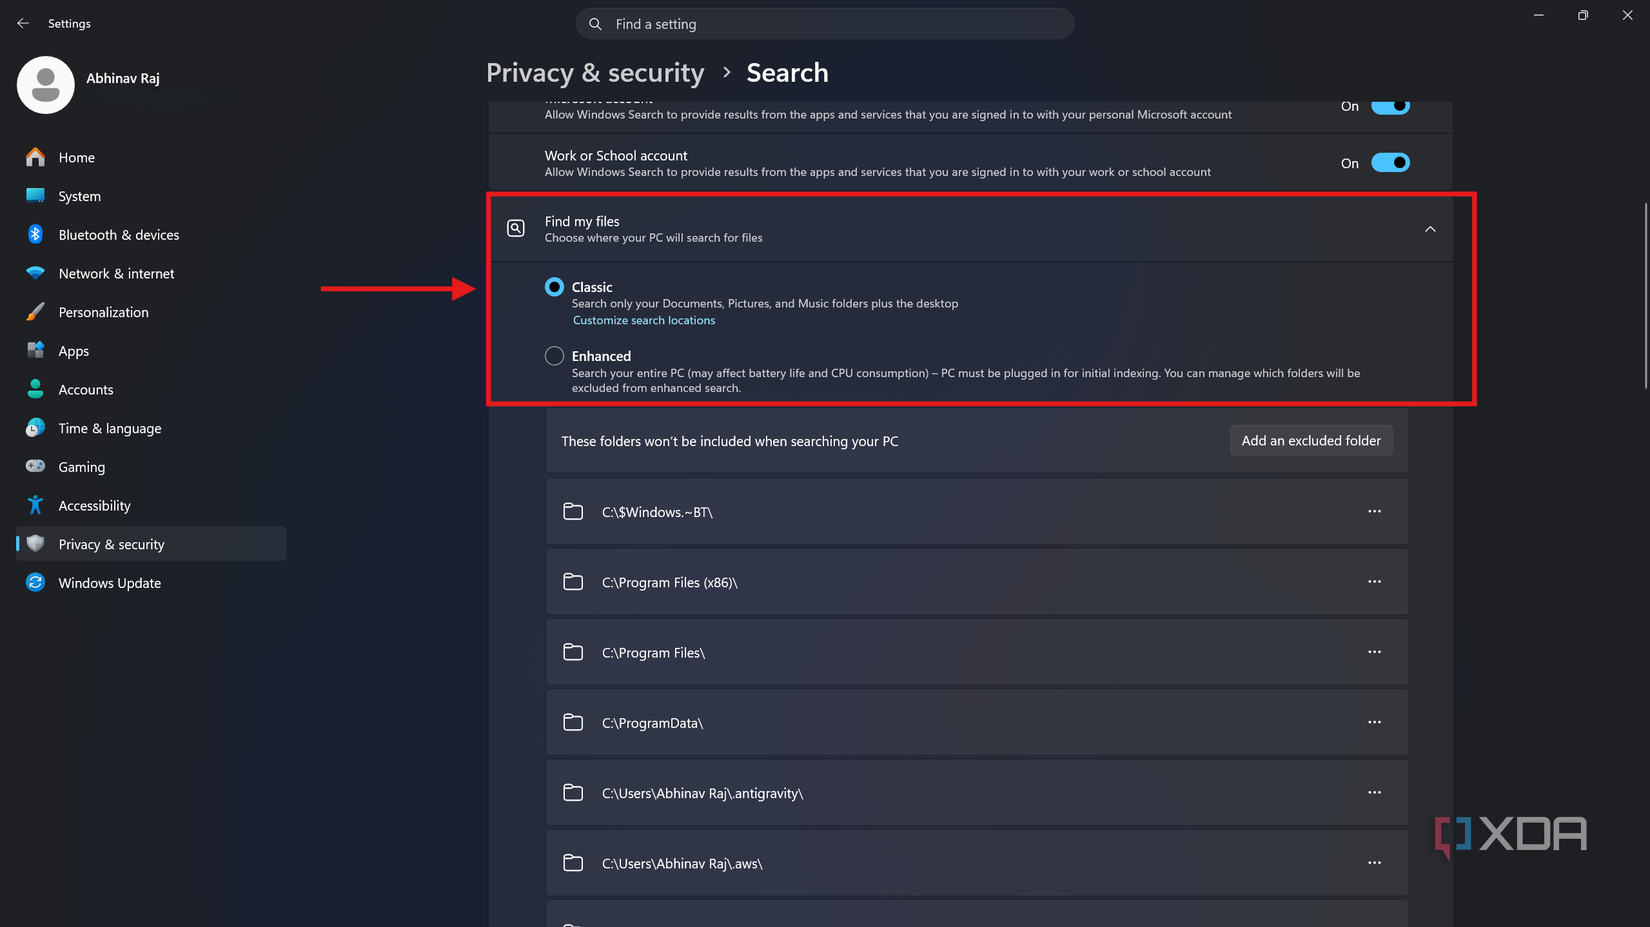The width and height of the screenshot is (1650, 927).
Task: Click folder icon for .aws folder
Action: 573,863
